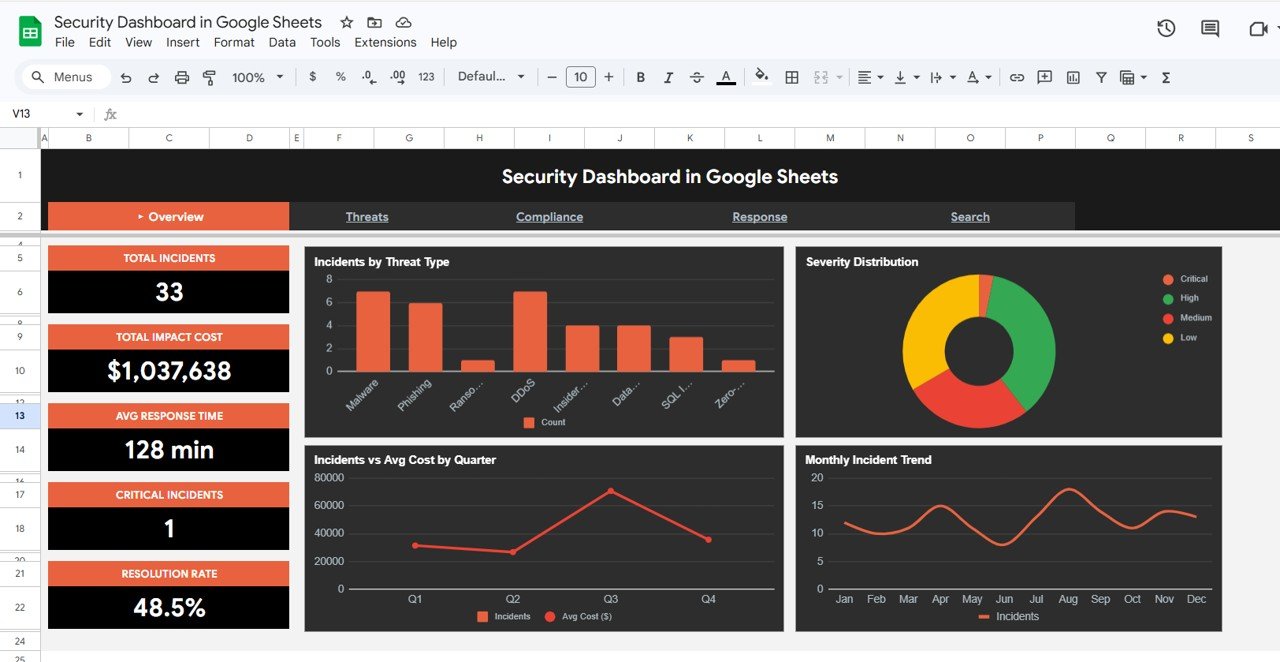Screen dimensions: 1280x662
Task: Open the fill color picker
Action: coord(762,77)
